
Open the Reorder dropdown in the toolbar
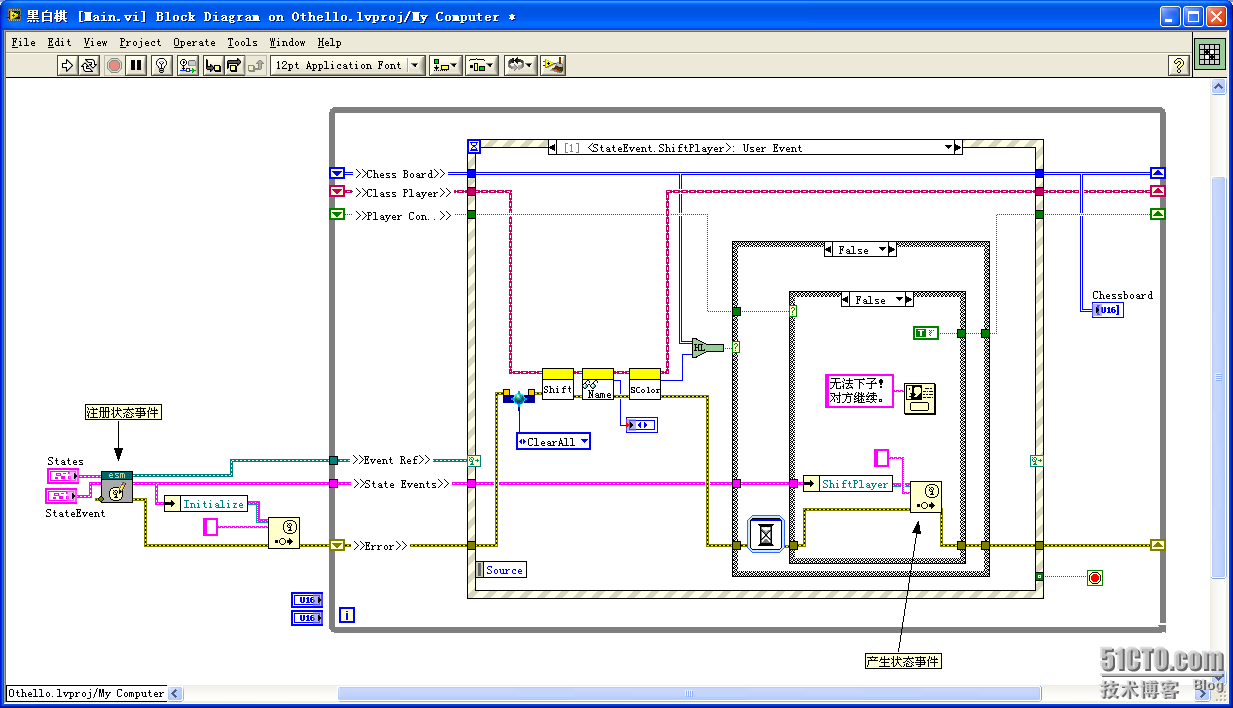(x=520, y=65)
